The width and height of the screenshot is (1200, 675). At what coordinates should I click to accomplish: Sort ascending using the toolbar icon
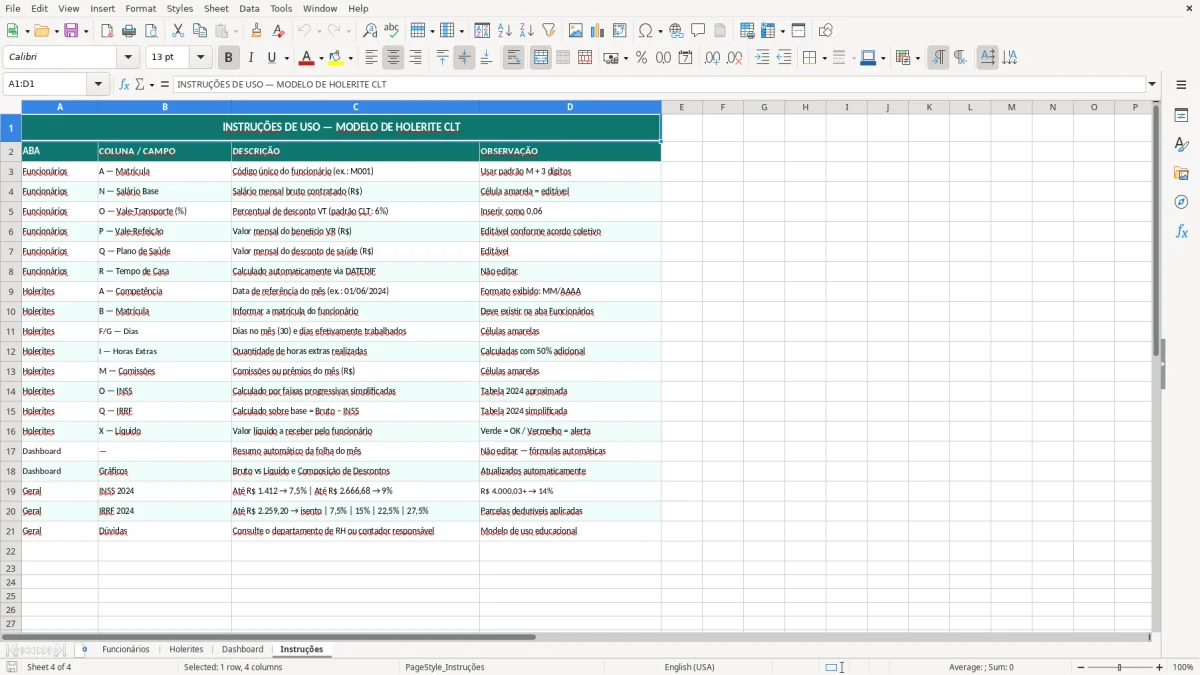[x=505, y=30]
